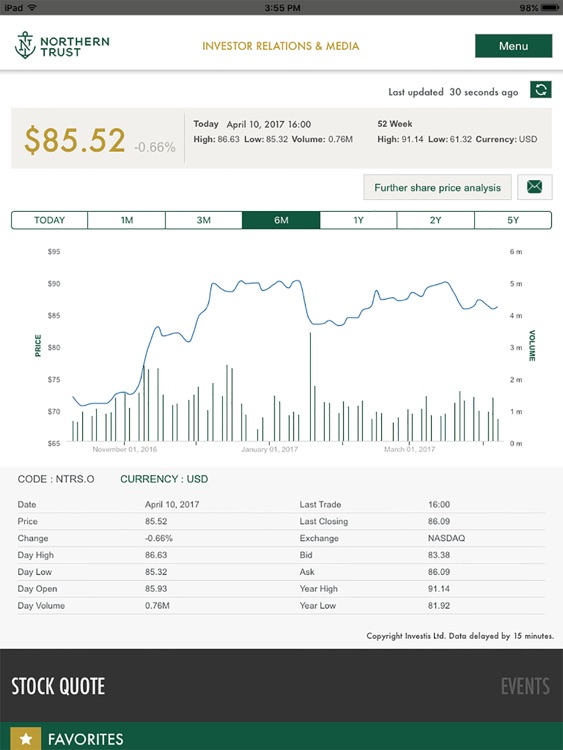Tap the Bid value 83.38

point(439,555)
